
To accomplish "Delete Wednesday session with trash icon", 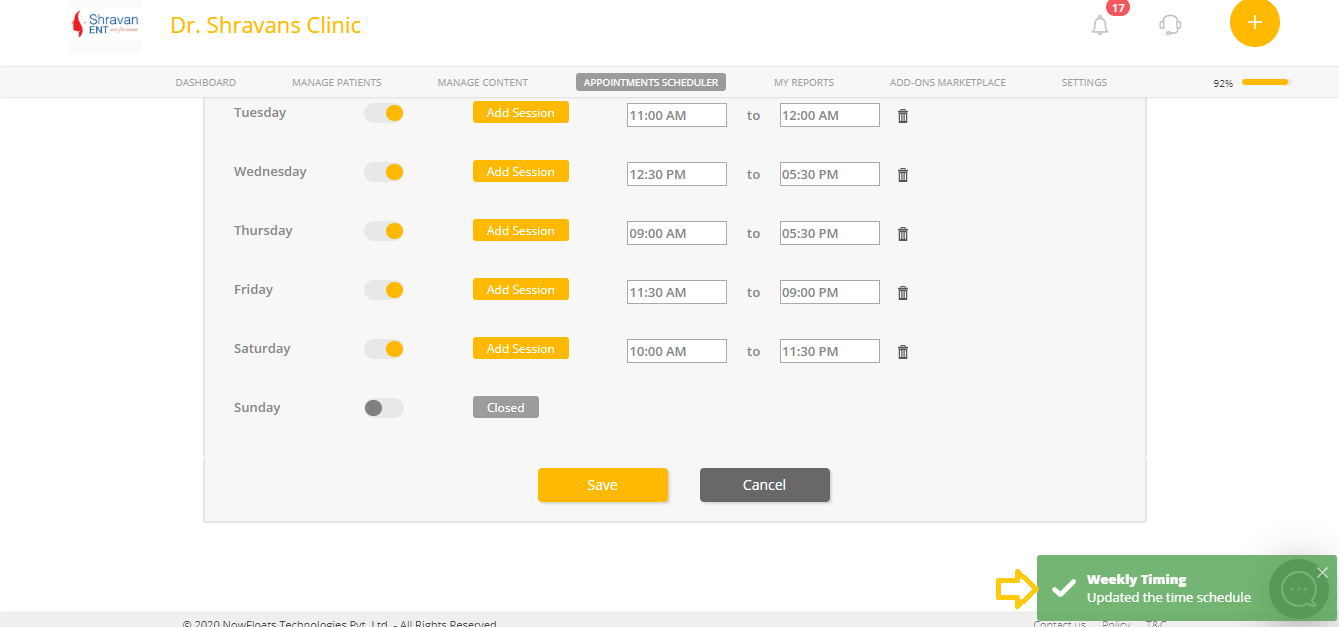I will tap(903, 175).
